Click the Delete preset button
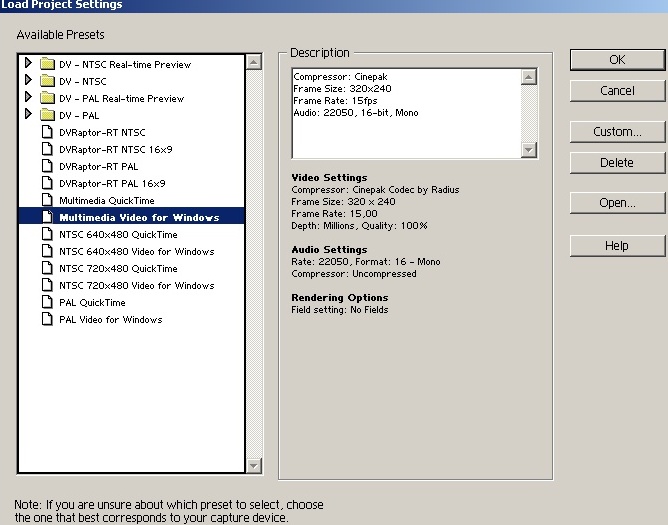668x525 pixels. (x=617, y=163)
